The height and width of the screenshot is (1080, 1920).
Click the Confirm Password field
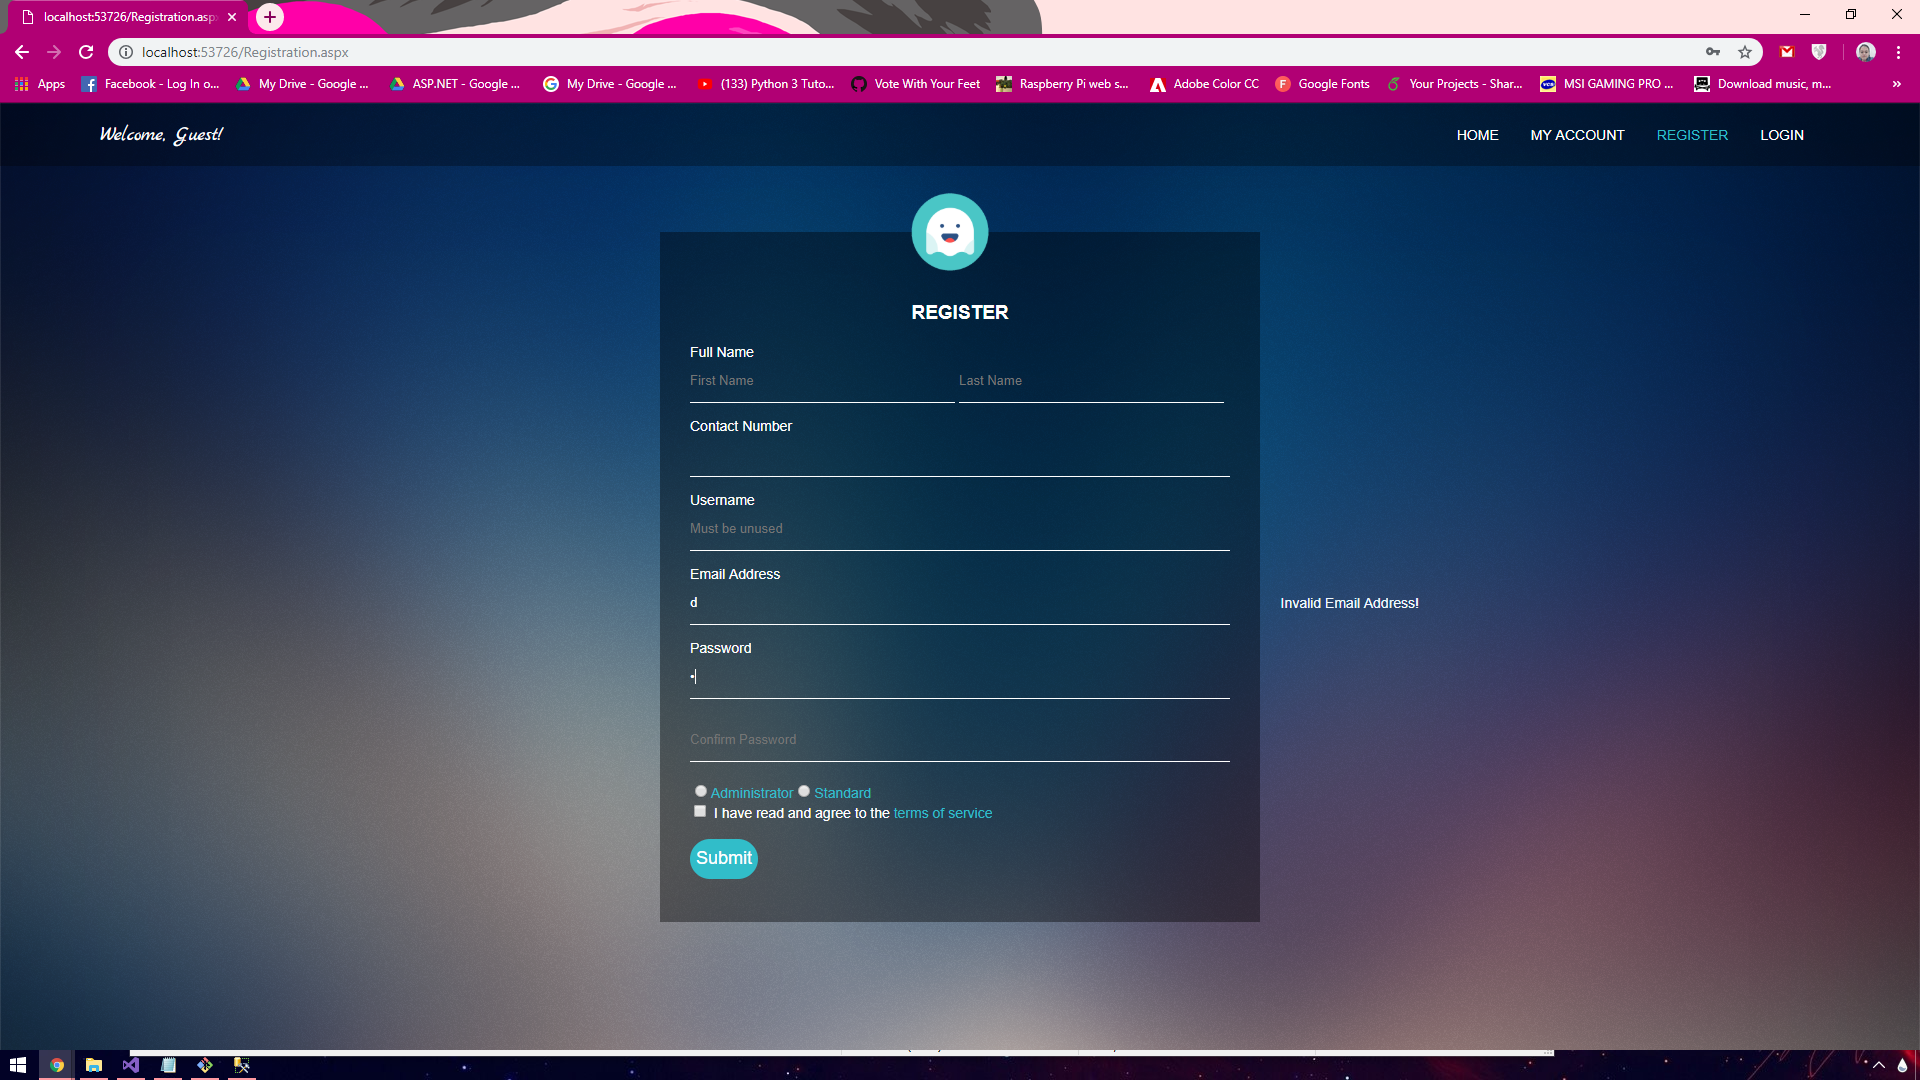click(958, 740)
